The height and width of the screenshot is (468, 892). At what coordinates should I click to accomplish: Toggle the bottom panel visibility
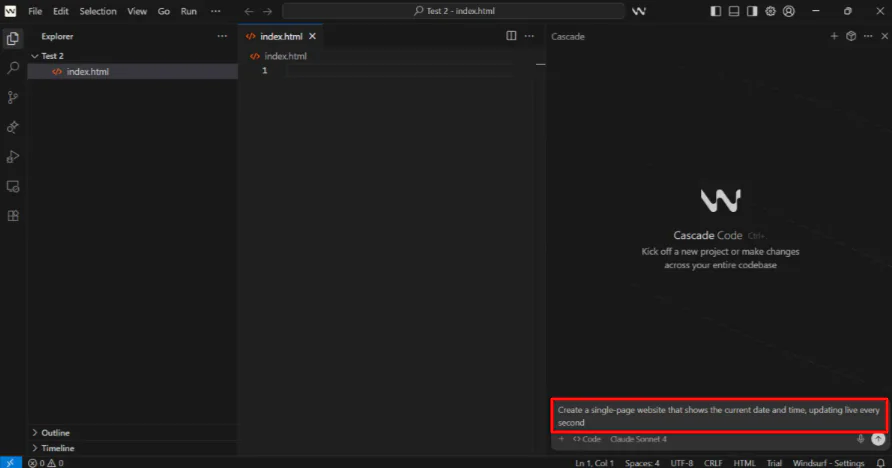733,11
